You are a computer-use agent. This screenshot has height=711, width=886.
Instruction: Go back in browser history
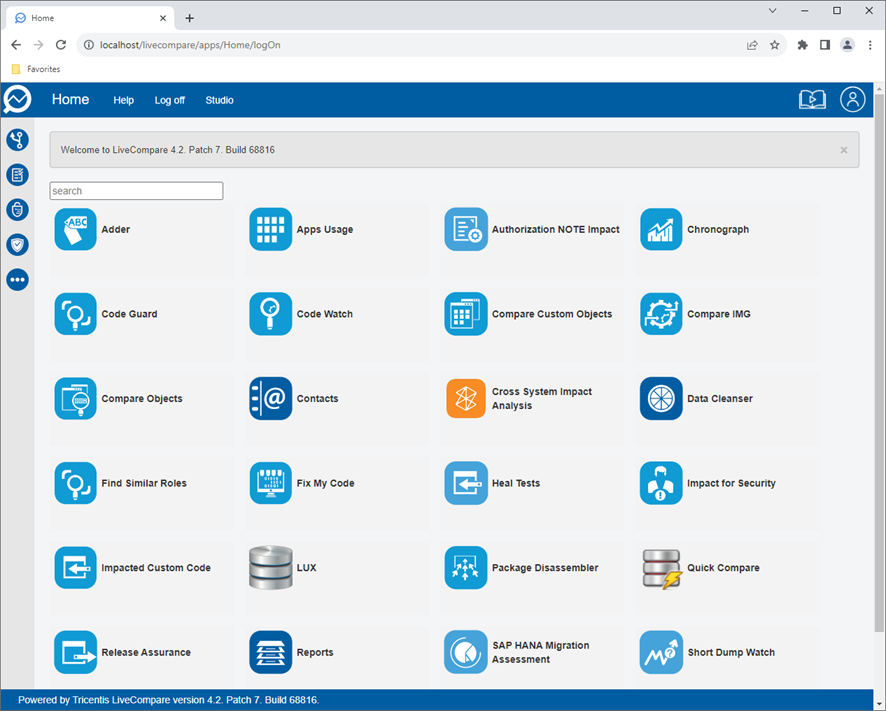click(16, 45)
